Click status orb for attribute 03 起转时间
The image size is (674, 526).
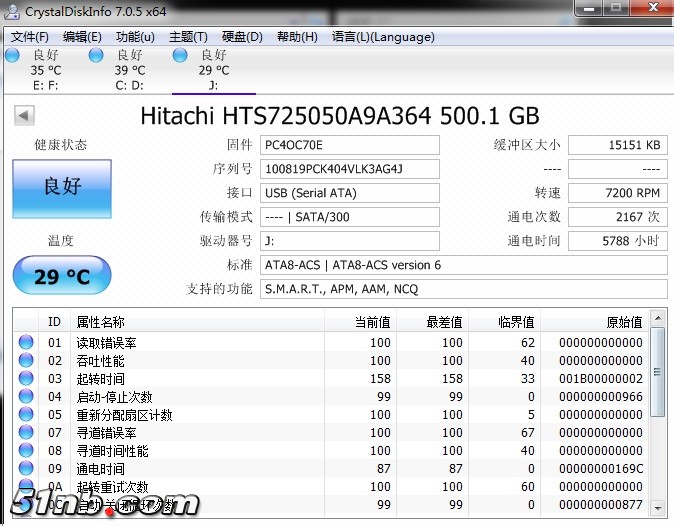(26, 379)
